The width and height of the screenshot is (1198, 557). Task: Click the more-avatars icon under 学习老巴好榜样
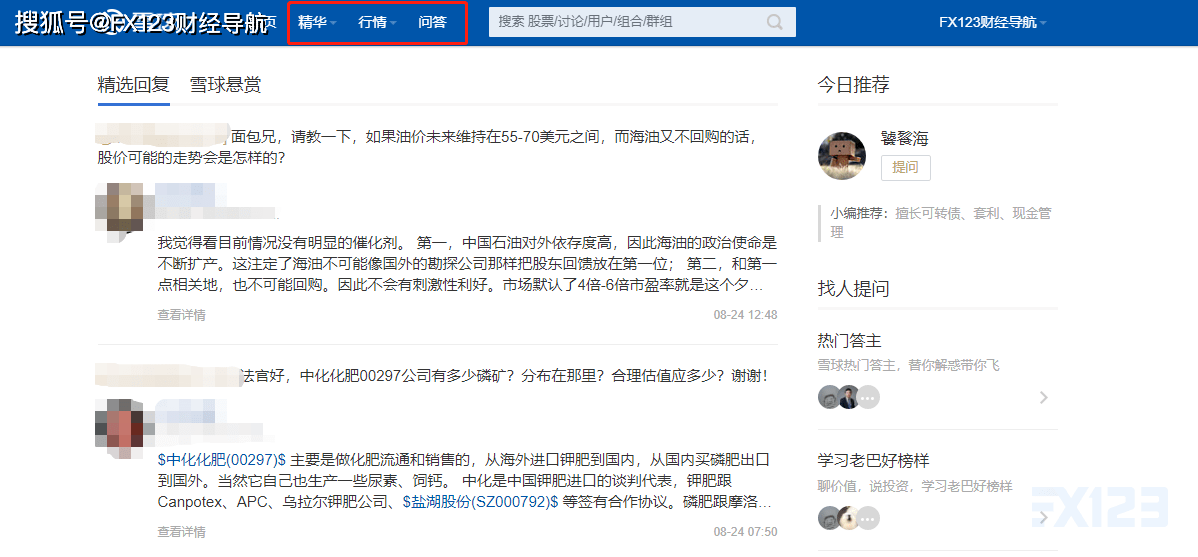868,518
